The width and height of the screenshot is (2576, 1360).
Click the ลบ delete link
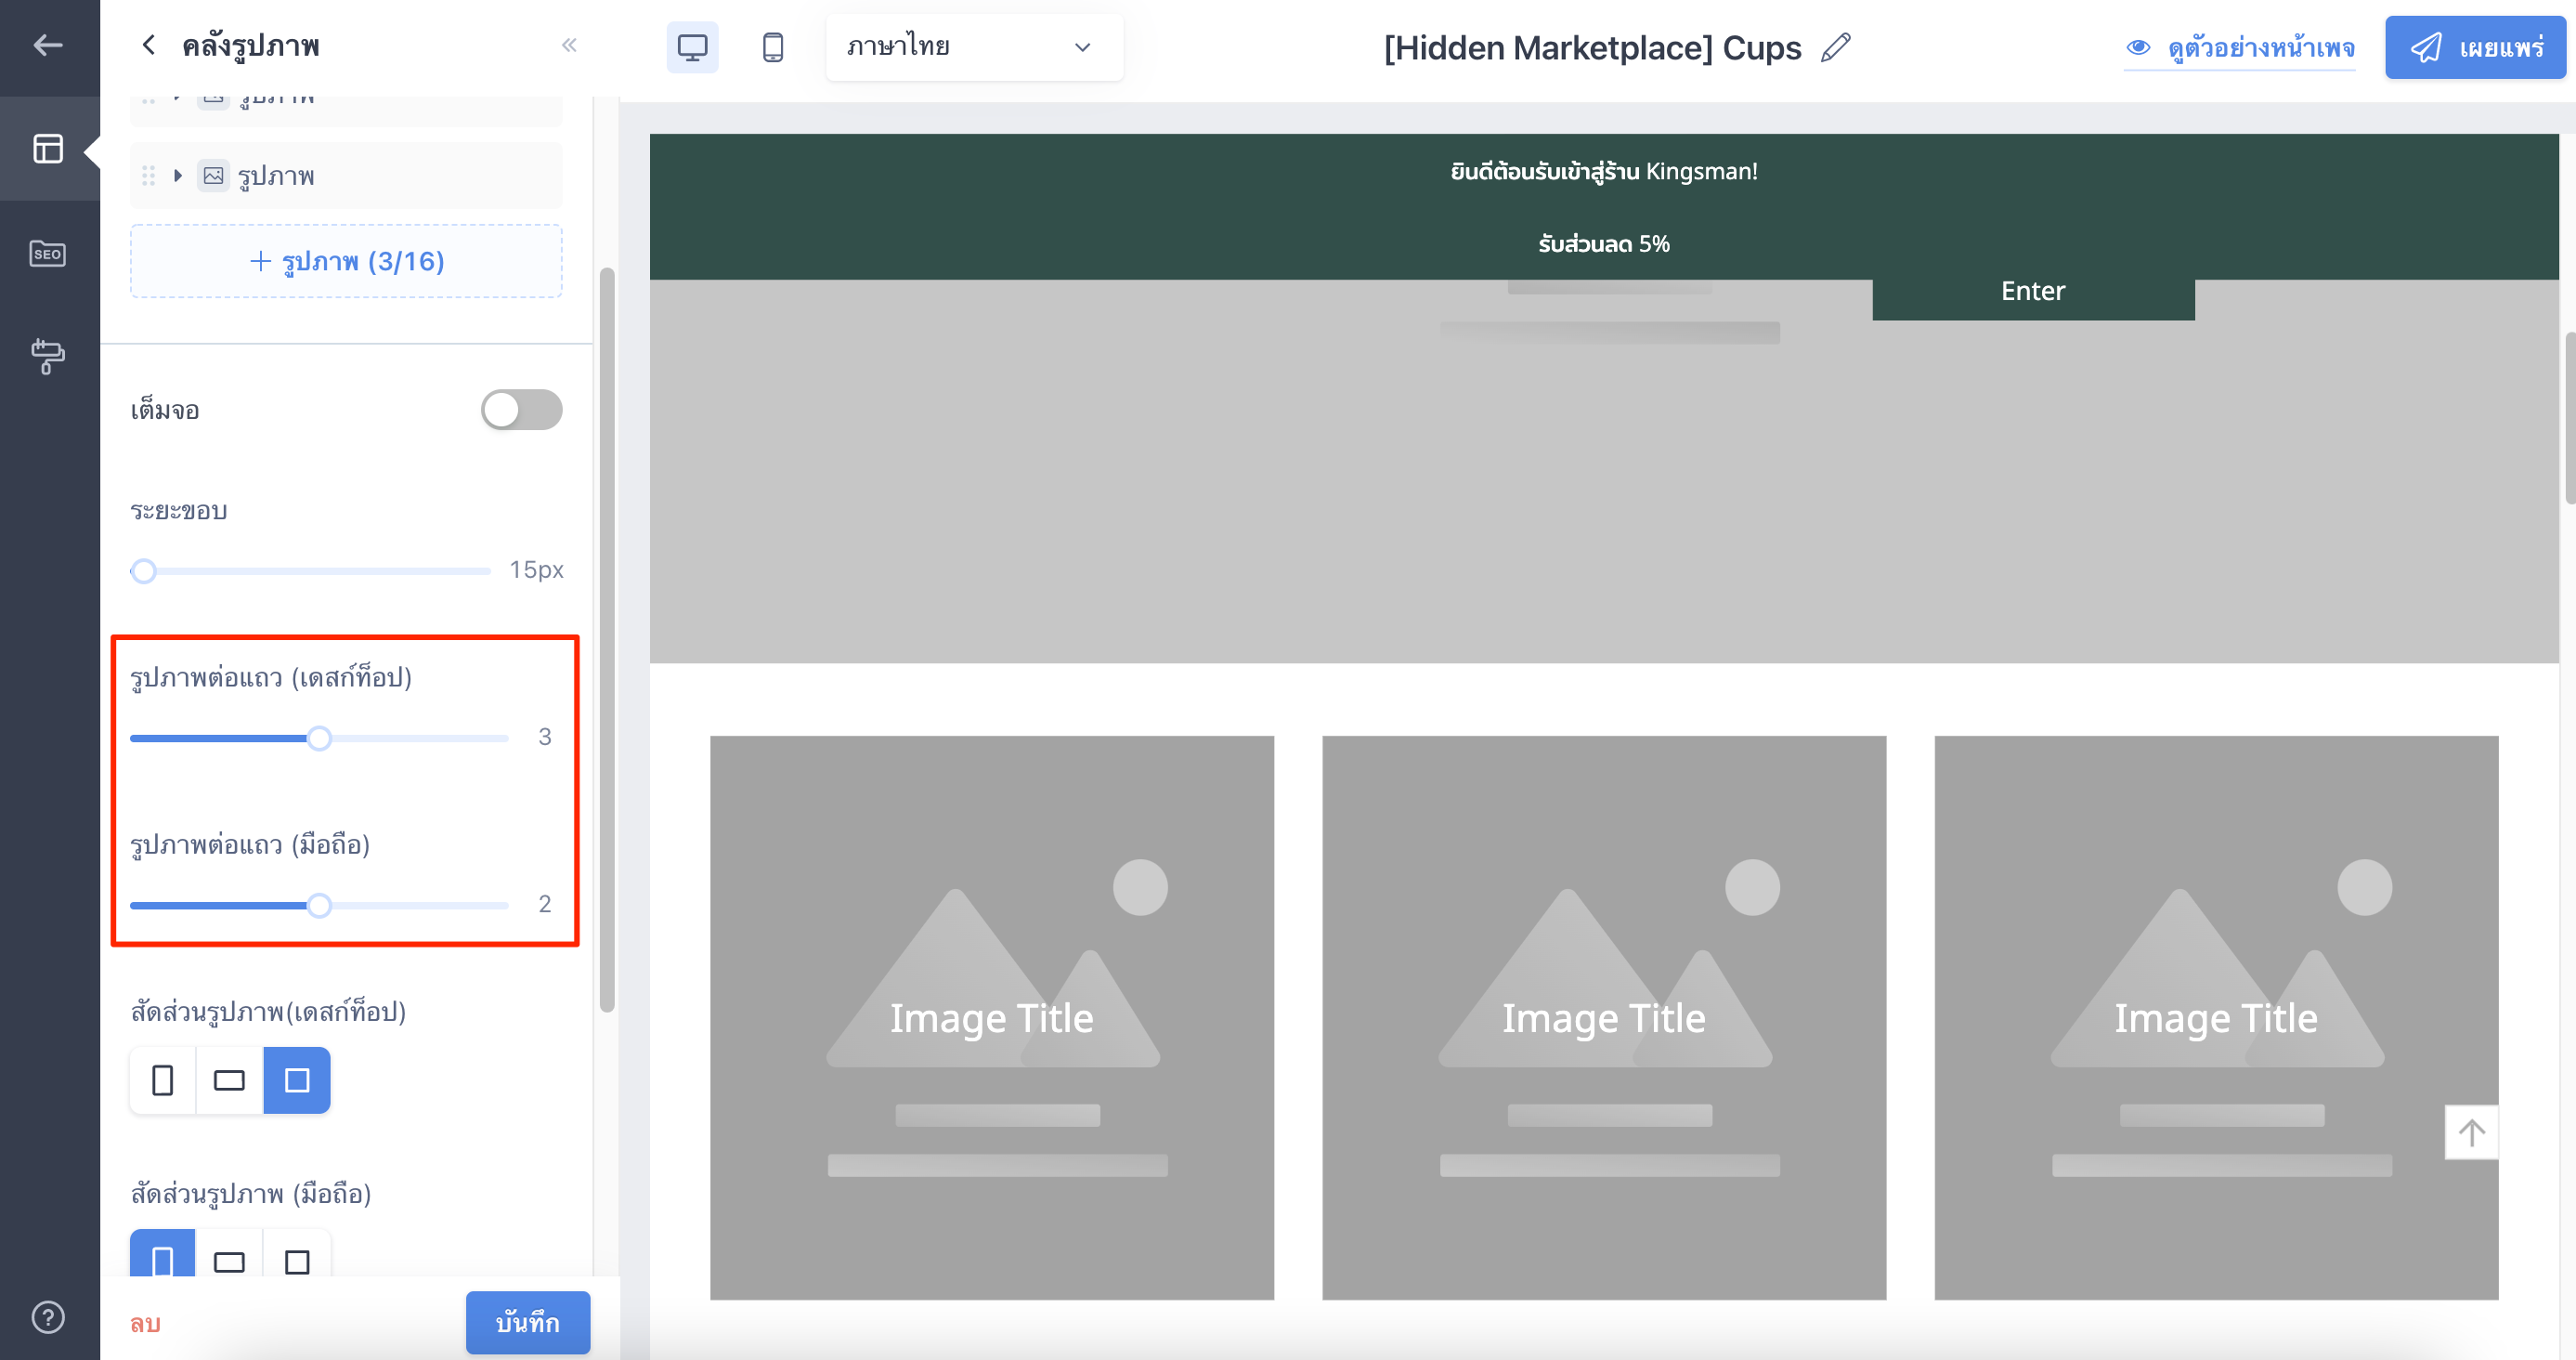146,1323
